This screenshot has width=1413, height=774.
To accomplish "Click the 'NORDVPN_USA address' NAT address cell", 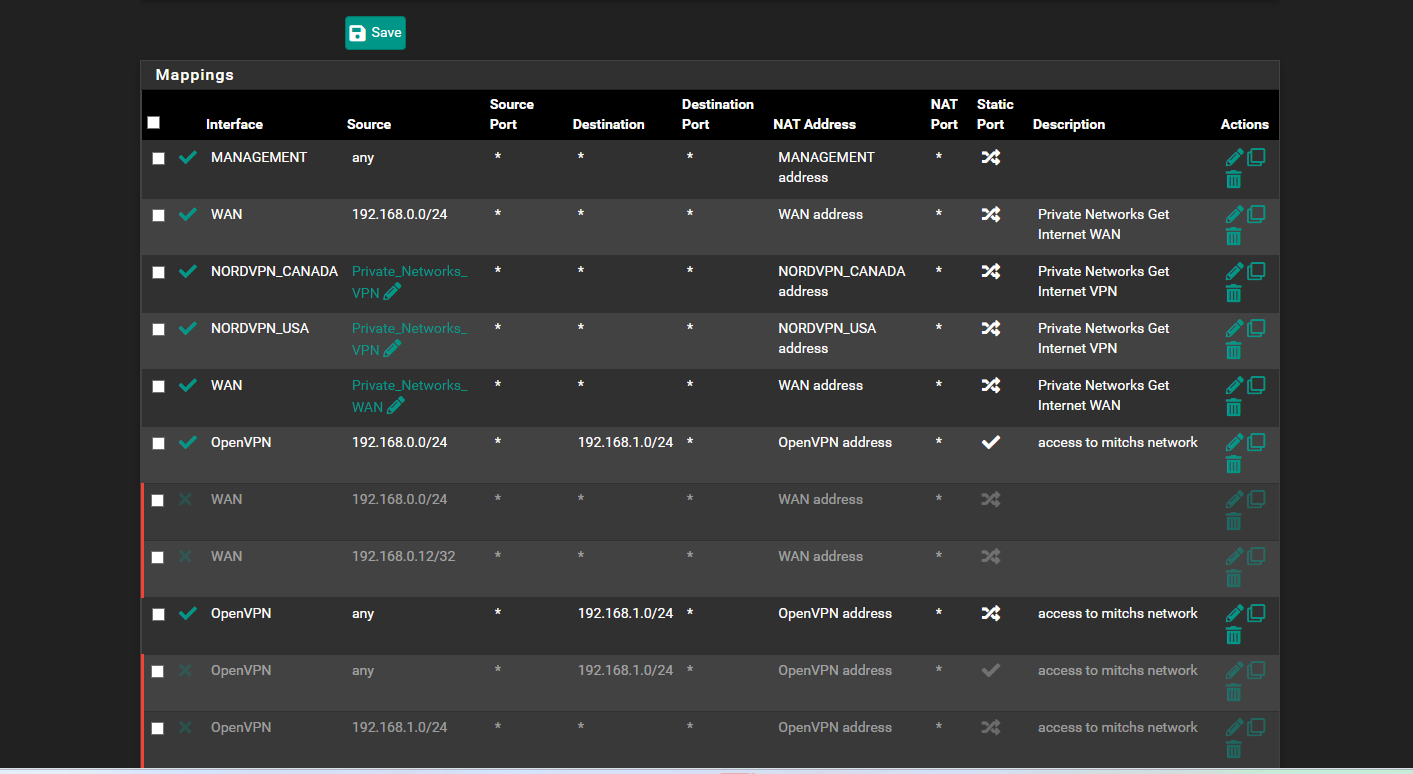I will pyautogui.click(x=827, y=338).
